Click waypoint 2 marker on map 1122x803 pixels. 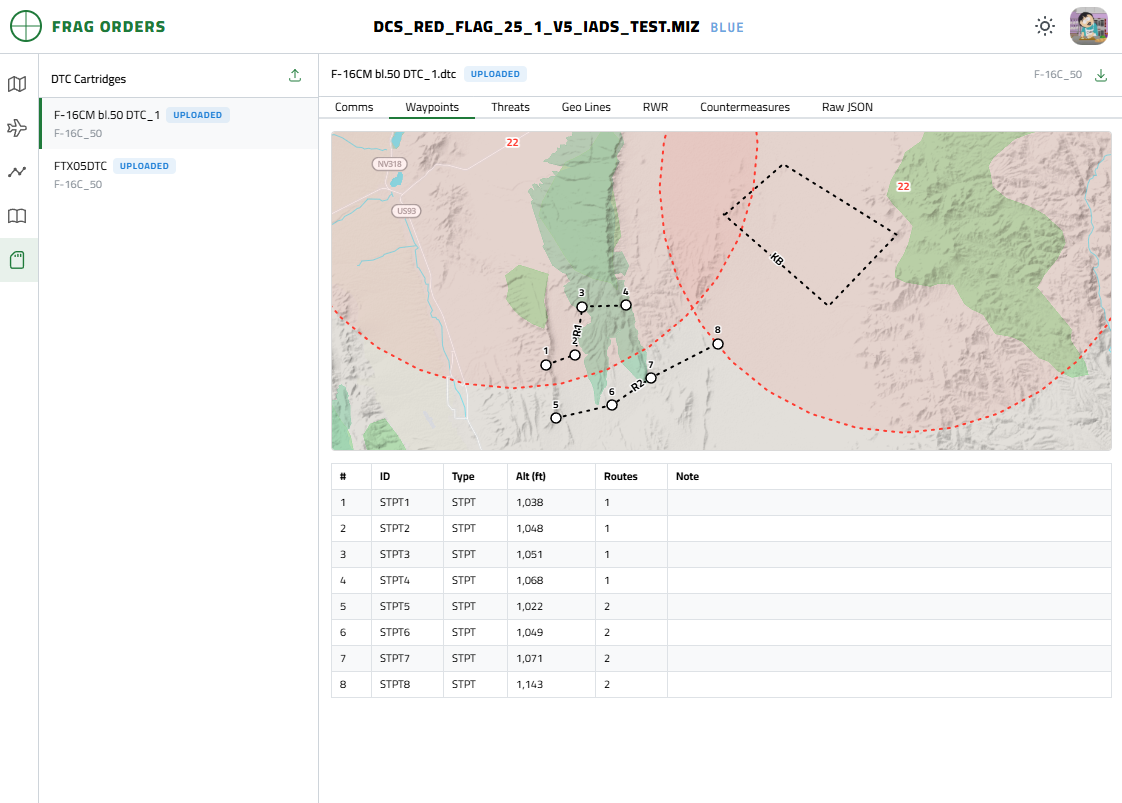point(575,355)
